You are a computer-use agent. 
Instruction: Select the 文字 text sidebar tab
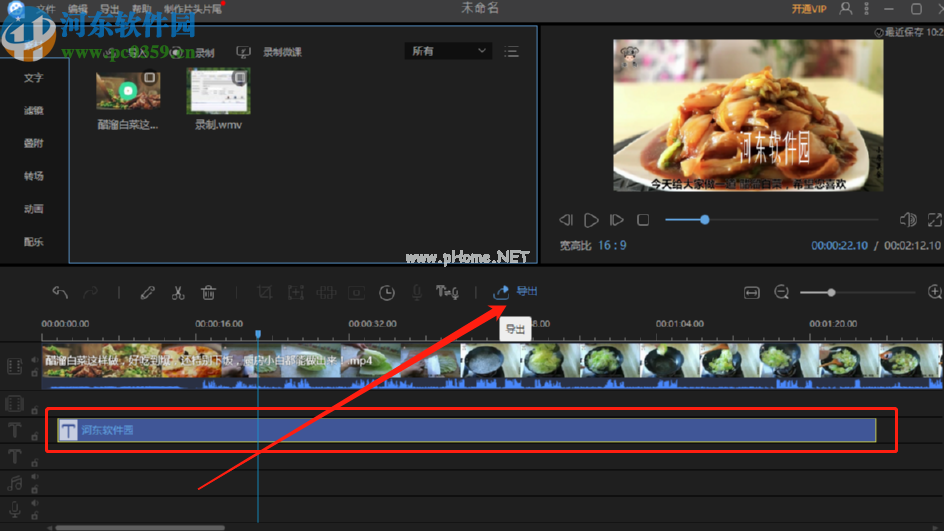34,78
